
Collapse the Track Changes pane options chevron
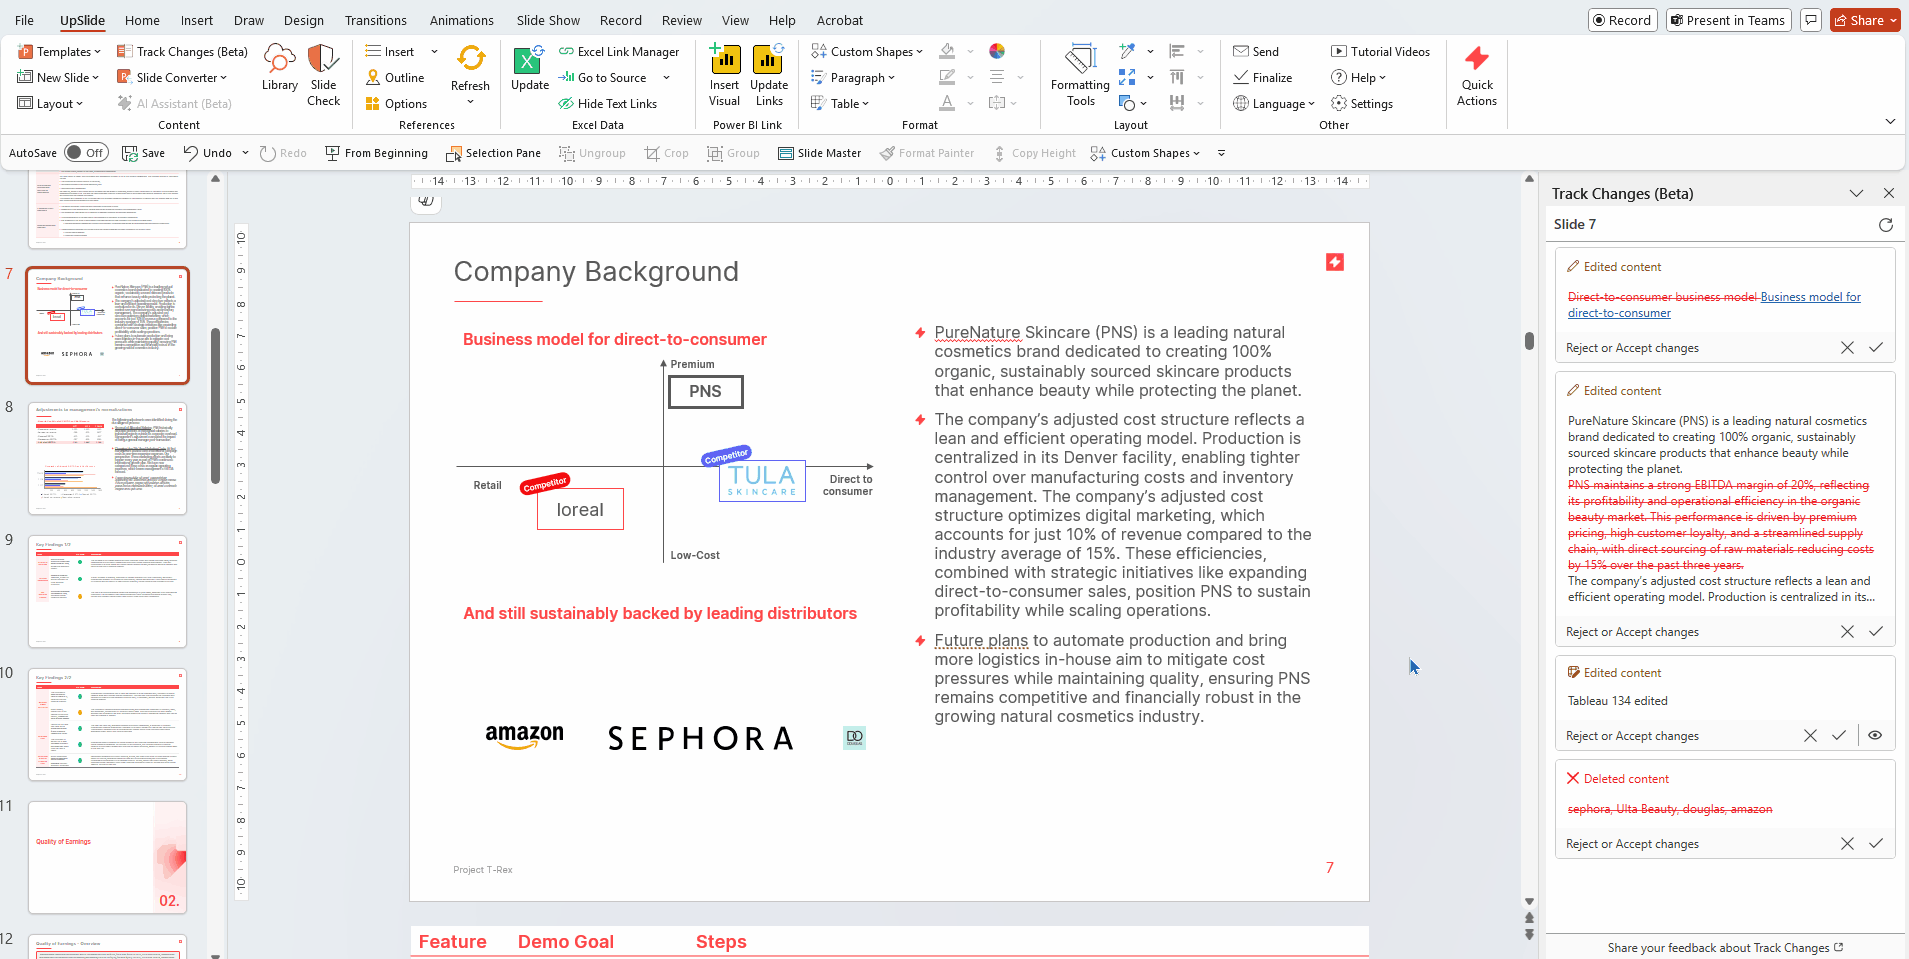coord(1856,194)
